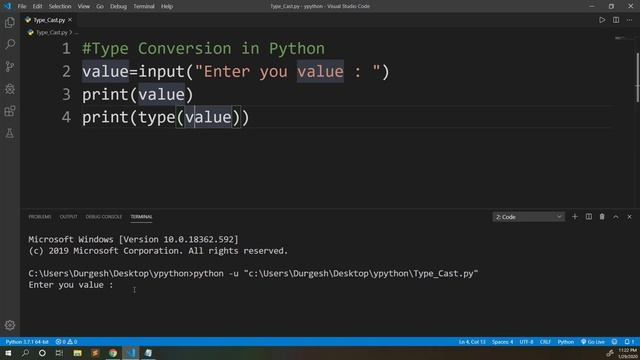Open the Debug view bug icon
This screenshot has height=360, width=640.
tap(10, 89)
